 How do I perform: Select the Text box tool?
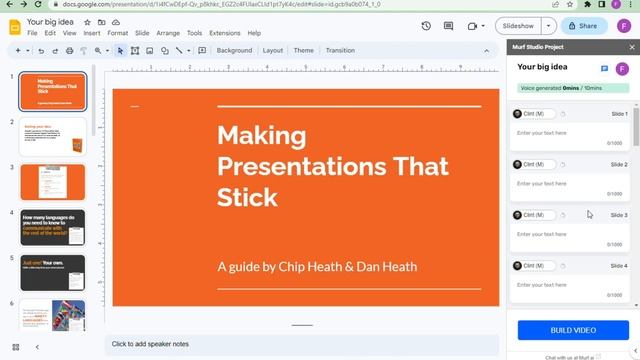click(x=135, y=51)
